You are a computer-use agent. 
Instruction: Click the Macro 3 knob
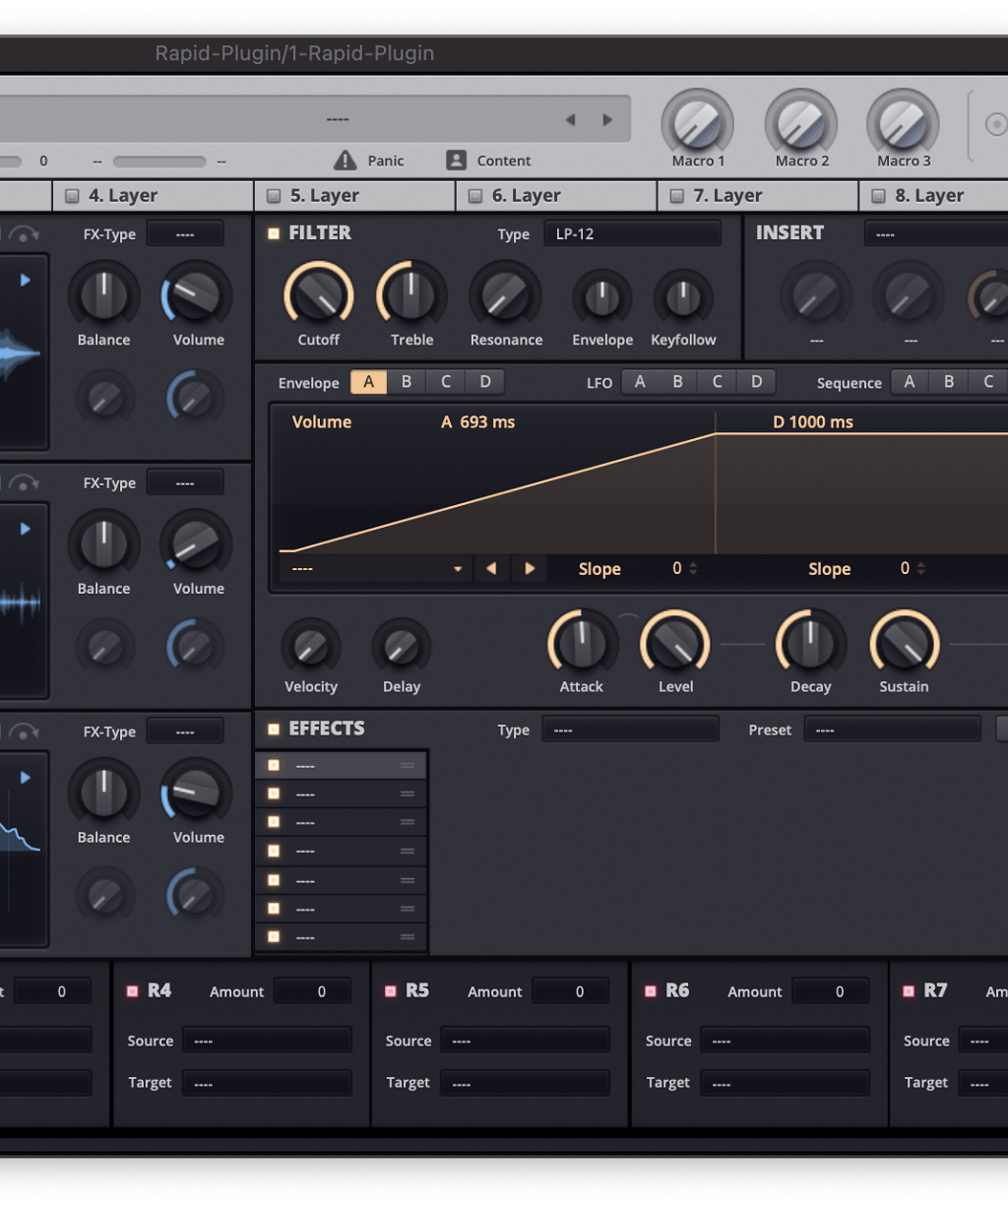(x=903, y=124)
